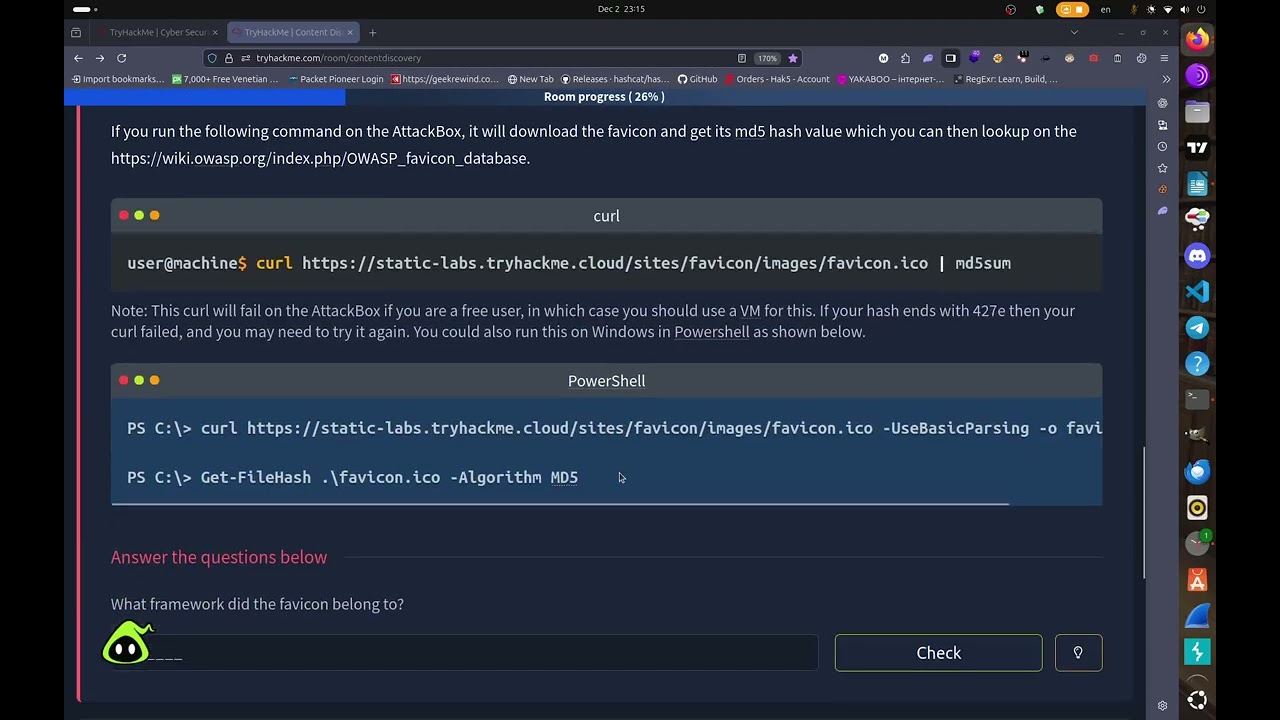
Task: Launch Wireshark from the dock
Action: coord(1197,616)
